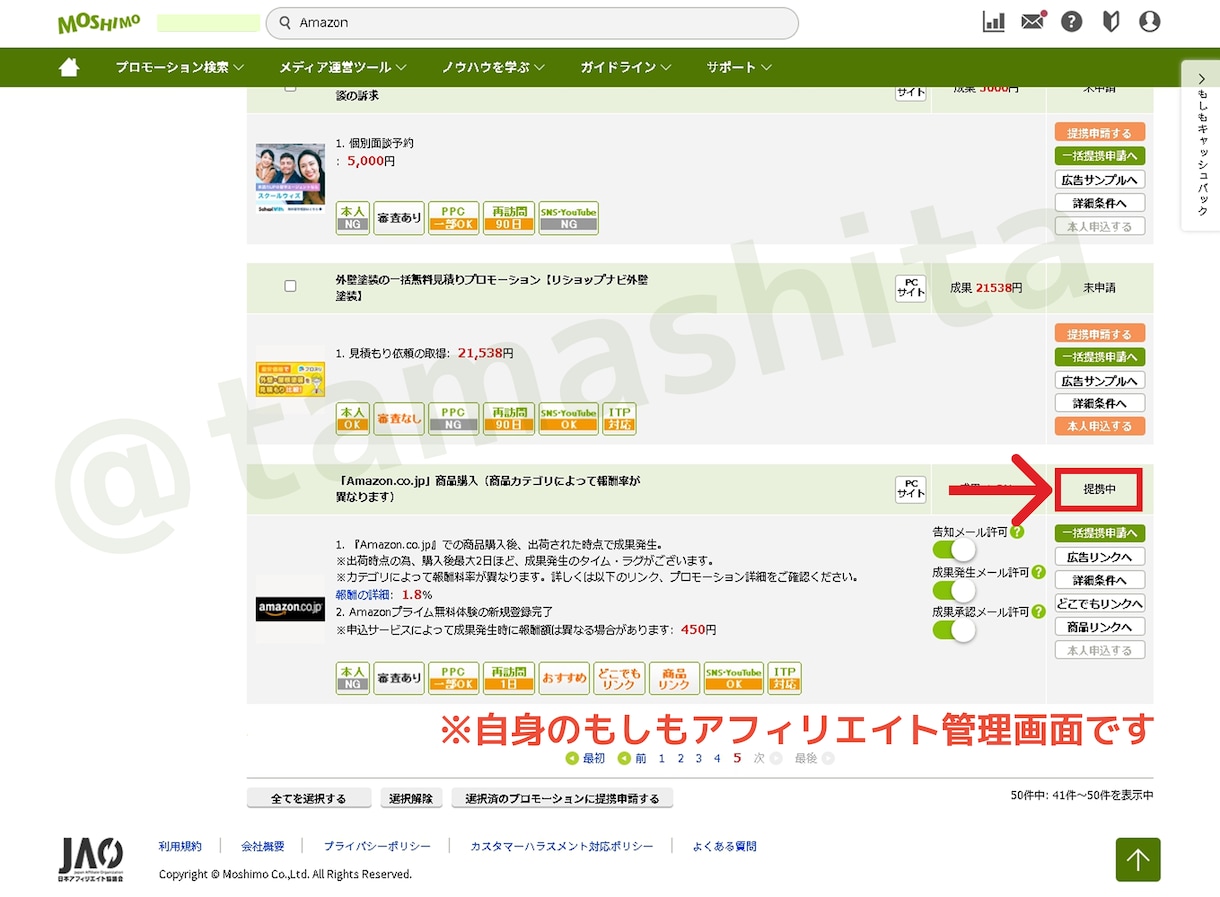
Task: Open カスタマーハラスメント対応ポリシー footer link
Action: [562, 846]
